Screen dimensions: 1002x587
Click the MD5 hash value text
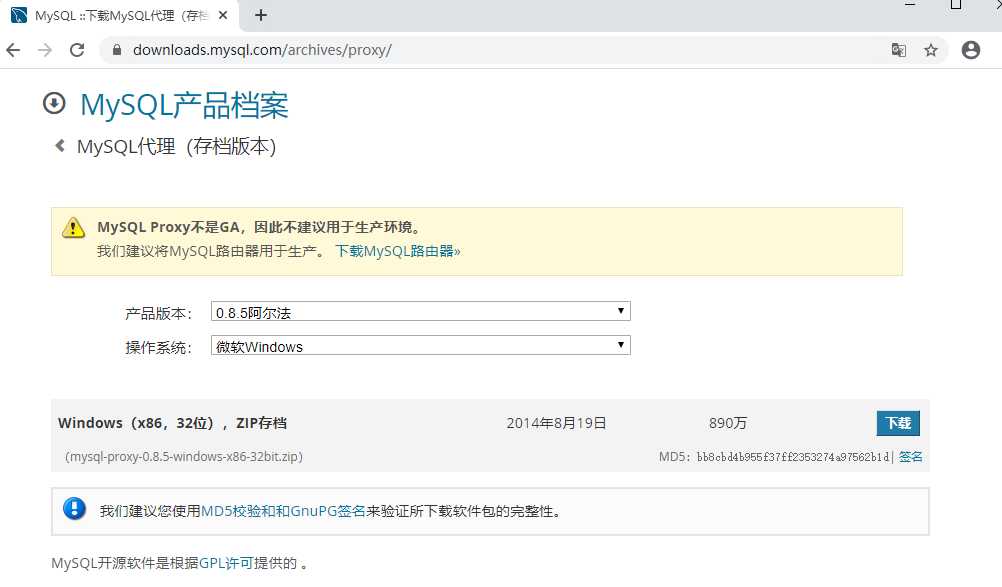click(x=793, y=457)
